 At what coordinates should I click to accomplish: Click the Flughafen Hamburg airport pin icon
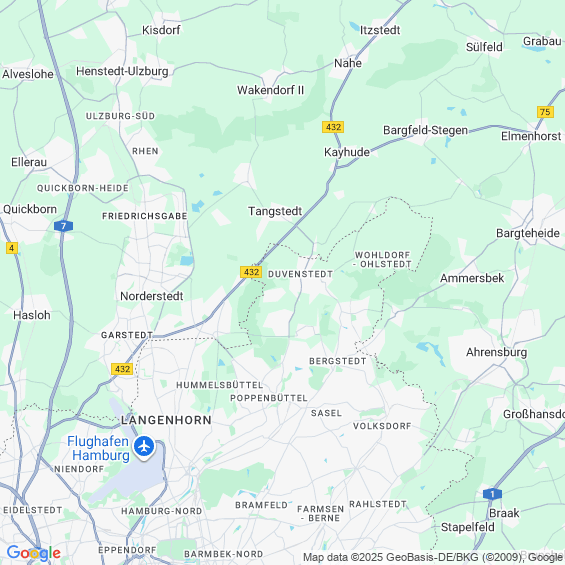144,447
